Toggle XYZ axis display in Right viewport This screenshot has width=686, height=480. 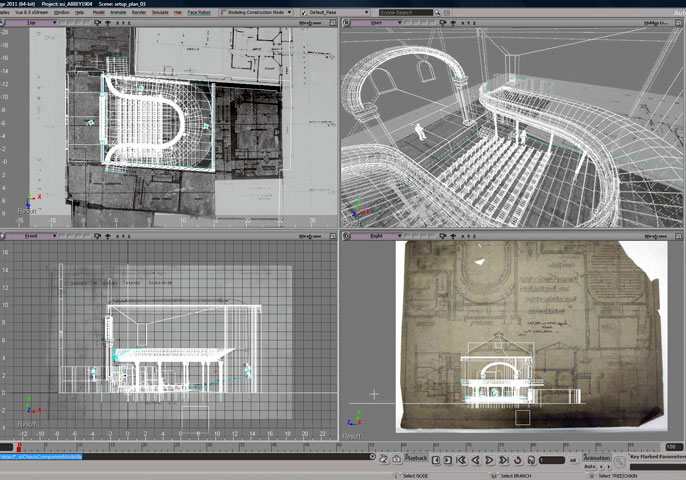coord(469,236)
